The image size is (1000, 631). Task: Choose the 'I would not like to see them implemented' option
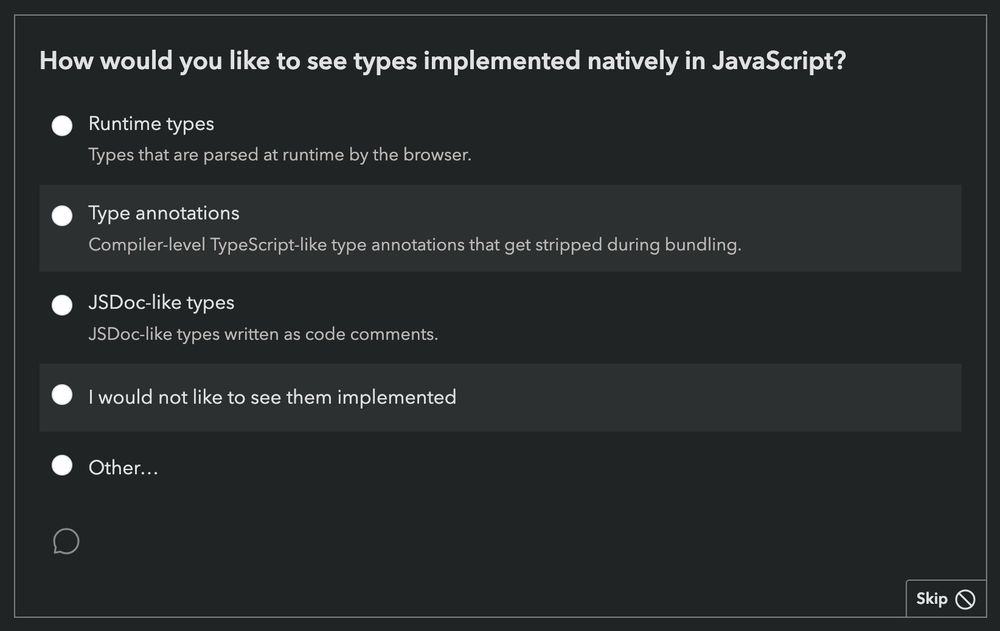62,395
